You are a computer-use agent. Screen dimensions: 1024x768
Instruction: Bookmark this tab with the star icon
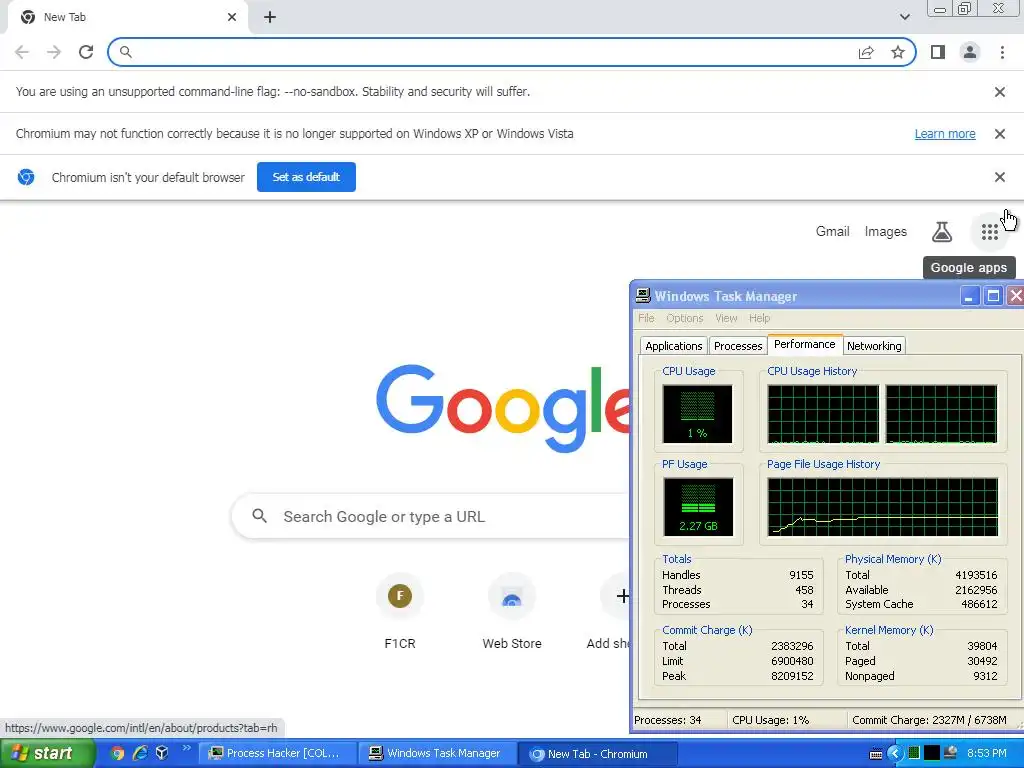pyautogui.click(x=898, y=52)
